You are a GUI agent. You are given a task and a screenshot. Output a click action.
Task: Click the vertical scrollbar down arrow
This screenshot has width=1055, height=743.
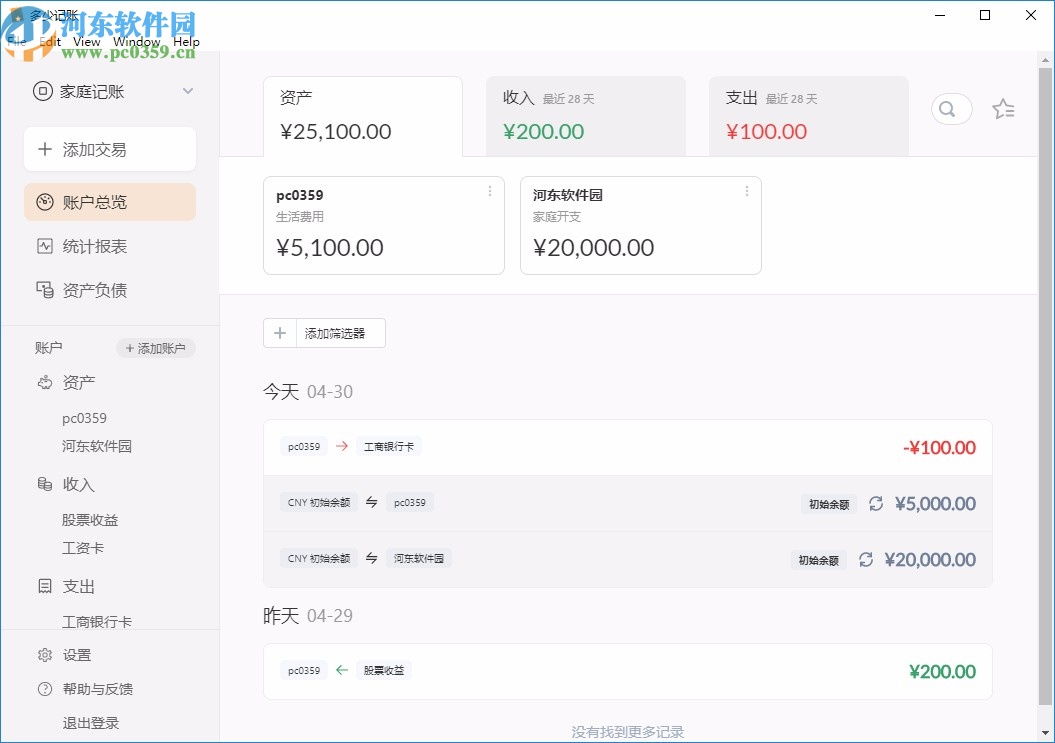1045,732
